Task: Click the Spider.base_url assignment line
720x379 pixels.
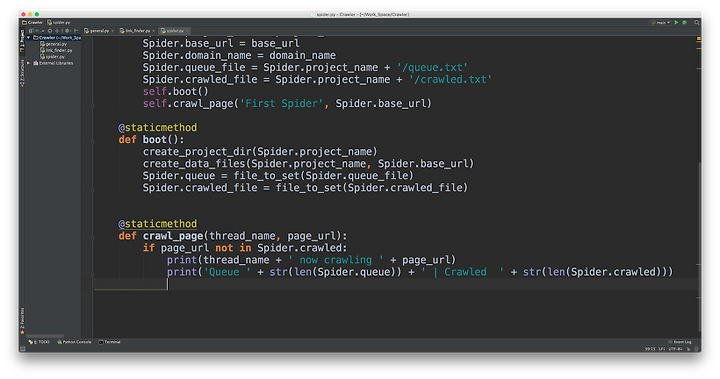Action: coord(221,44)
